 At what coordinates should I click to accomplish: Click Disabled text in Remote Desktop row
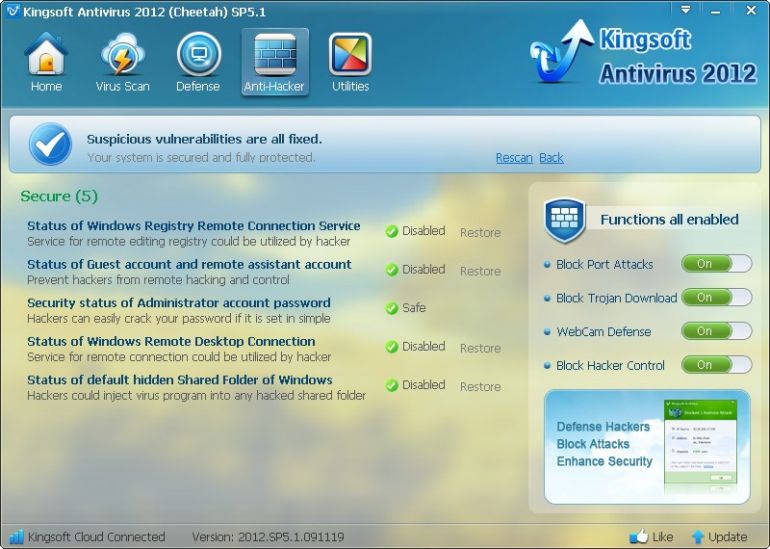(424, 346)
